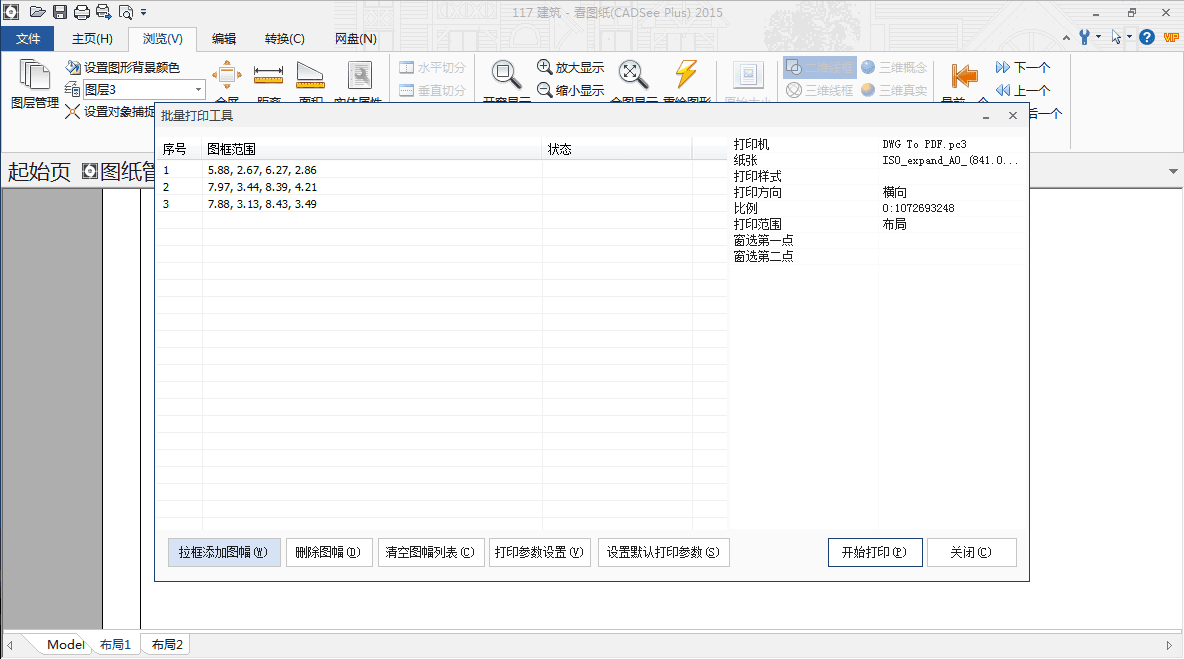The height and width of the screenshot is (659, 1184).
Task: Click the 缩小显示 zoom out icon
Action: pyautogui.click(x=545, y=90)
